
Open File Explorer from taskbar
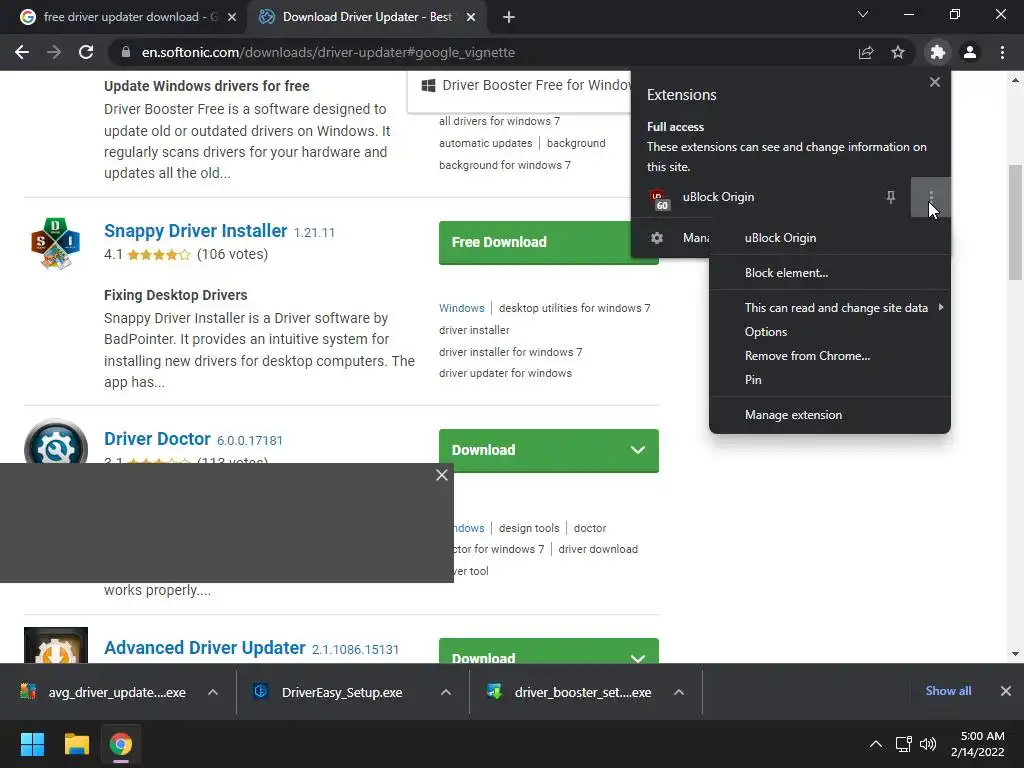click(x=76, y=744)
